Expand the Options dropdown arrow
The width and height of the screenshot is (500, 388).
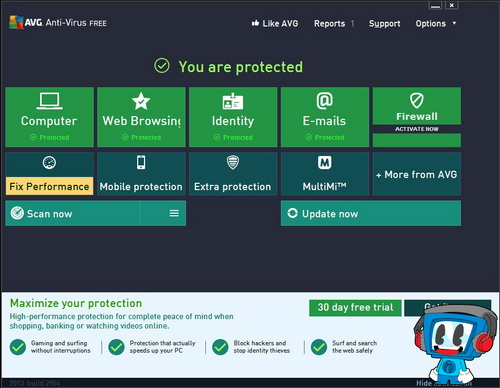pos(454,23)
